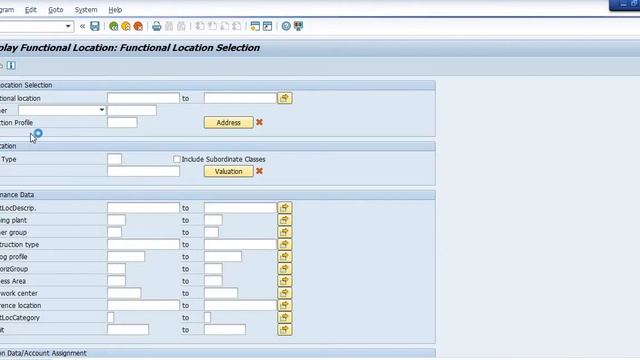Click the class Type input field

coord(114,159)
